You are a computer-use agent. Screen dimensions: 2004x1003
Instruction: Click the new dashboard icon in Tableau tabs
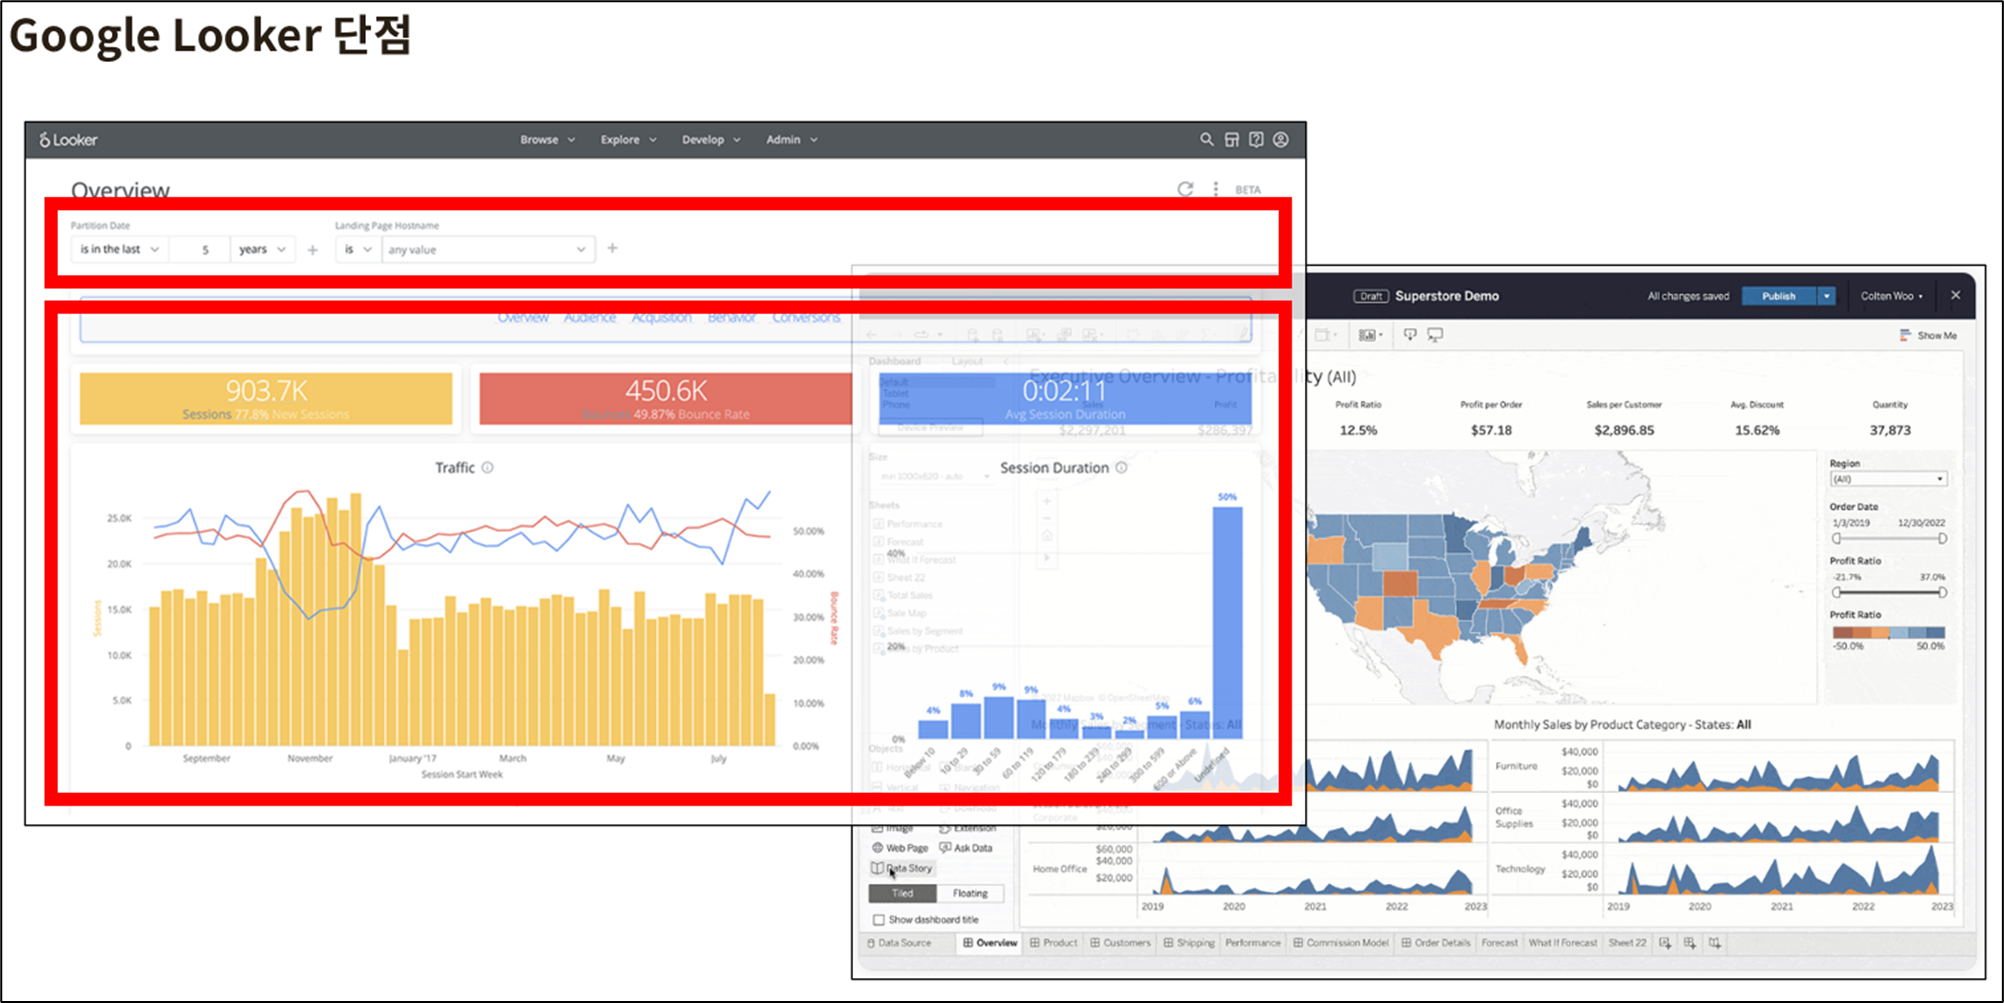(x=1690, y=943)
